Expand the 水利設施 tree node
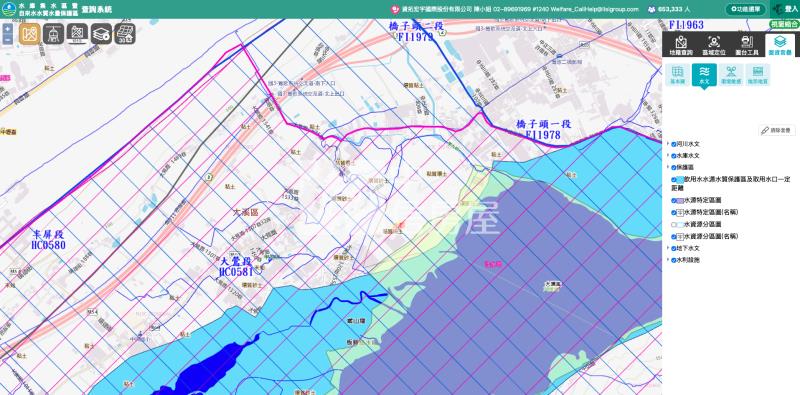Viewport: 800px width, 395px height. pos(668,260)
